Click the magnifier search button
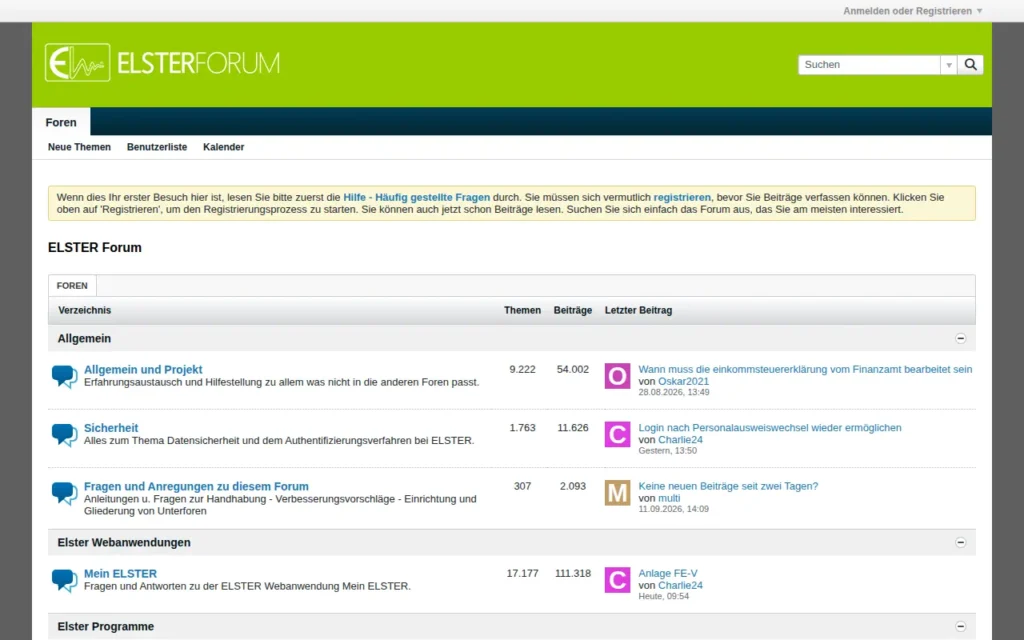Screen dimensions: 1024x640 click(970, 65)
